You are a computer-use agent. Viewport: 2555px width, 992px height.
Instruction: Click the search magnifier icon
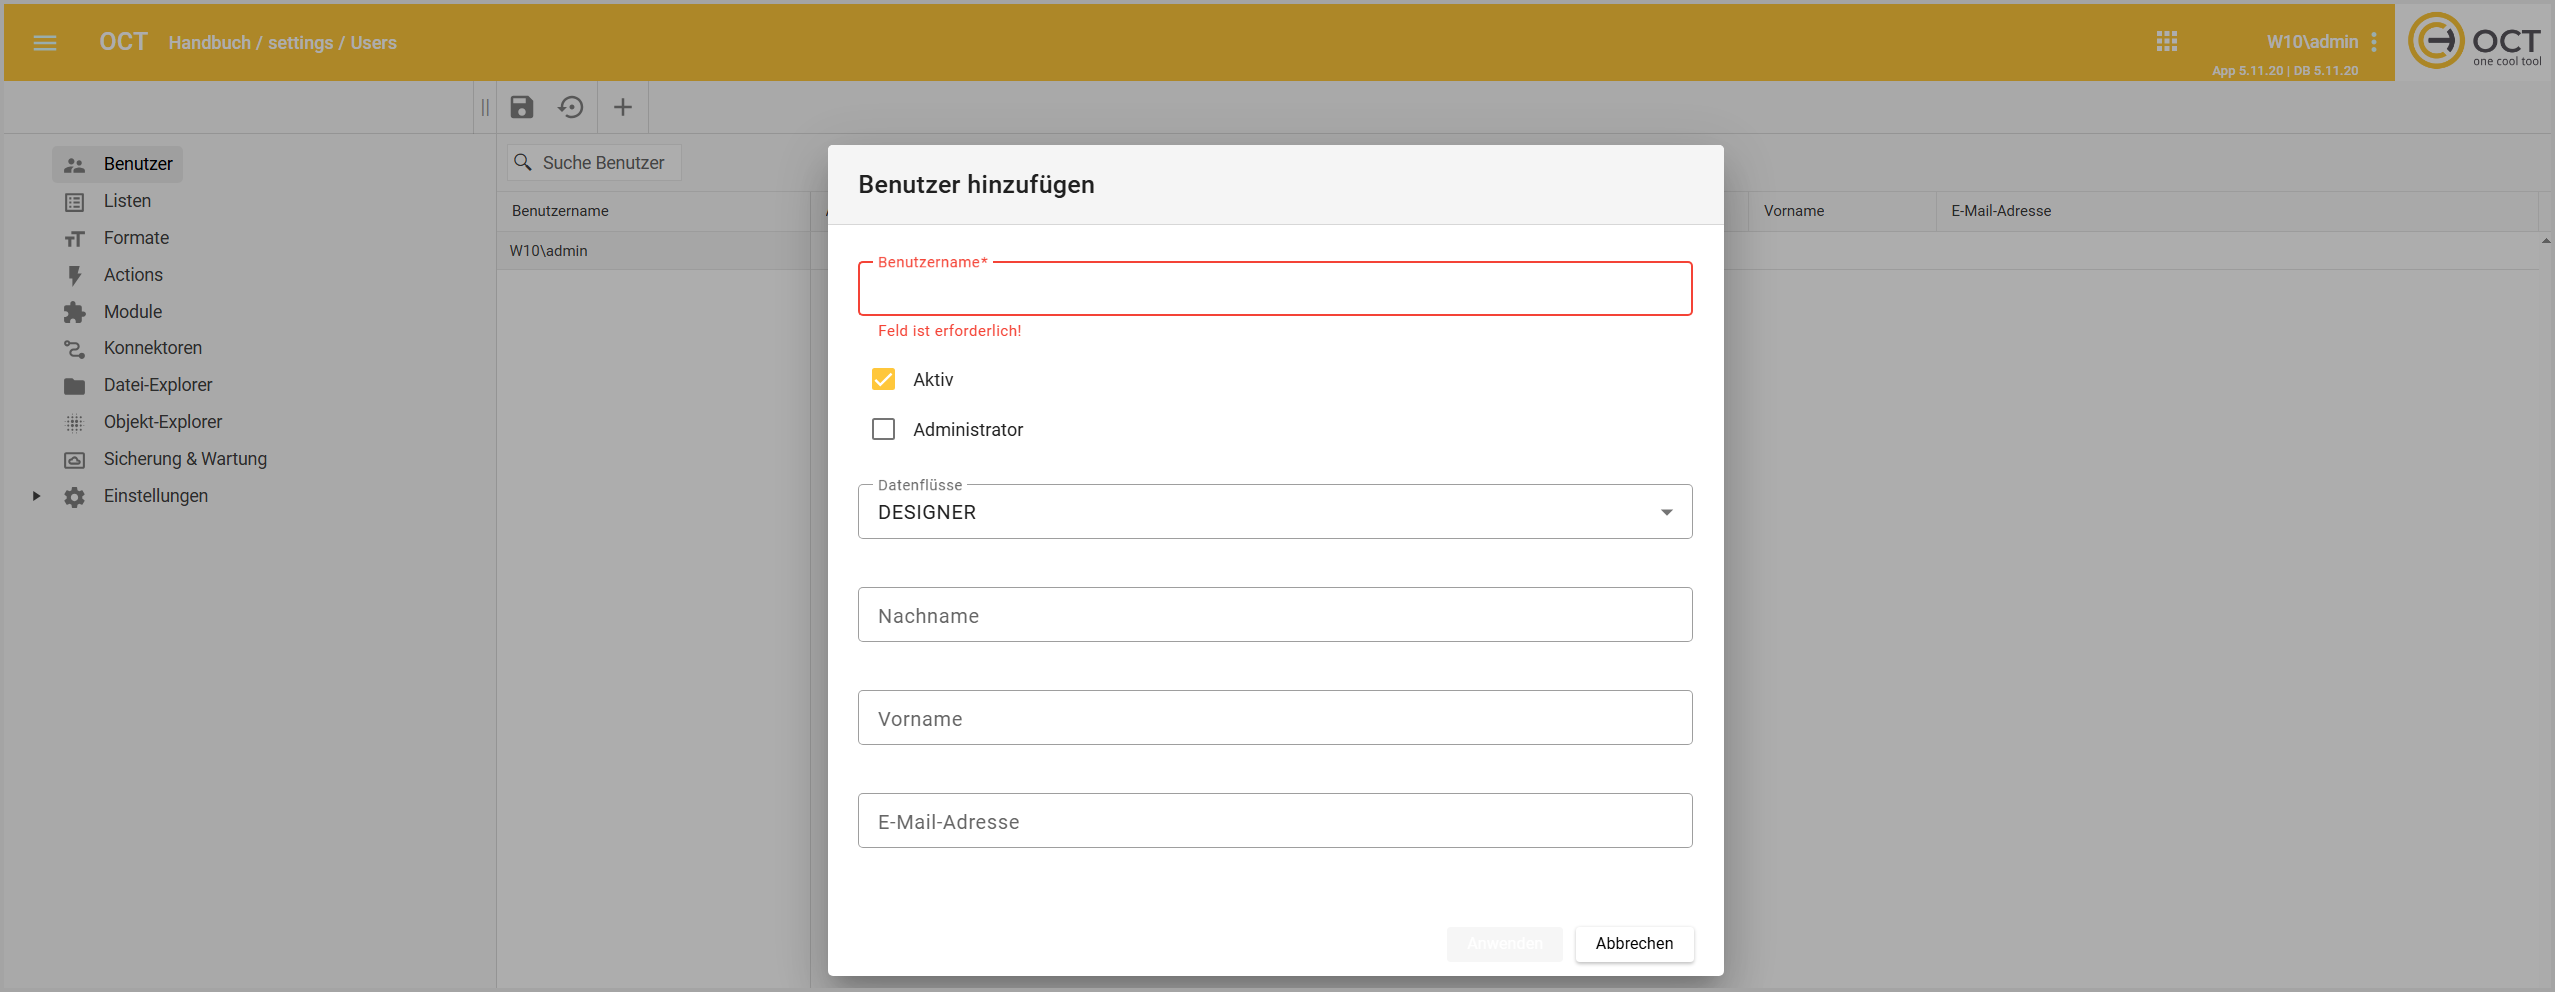click(x=523, y=162)
